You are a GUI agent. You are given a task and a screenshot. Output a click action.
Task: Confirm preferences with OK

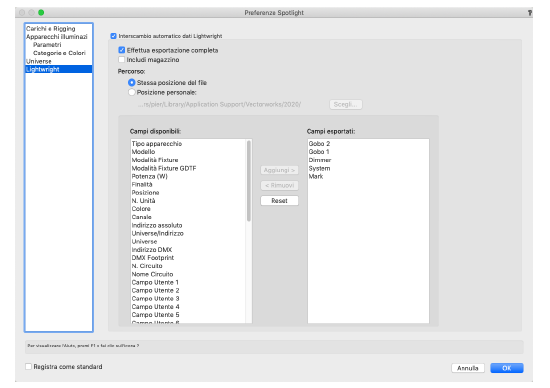tap(507, 368)
